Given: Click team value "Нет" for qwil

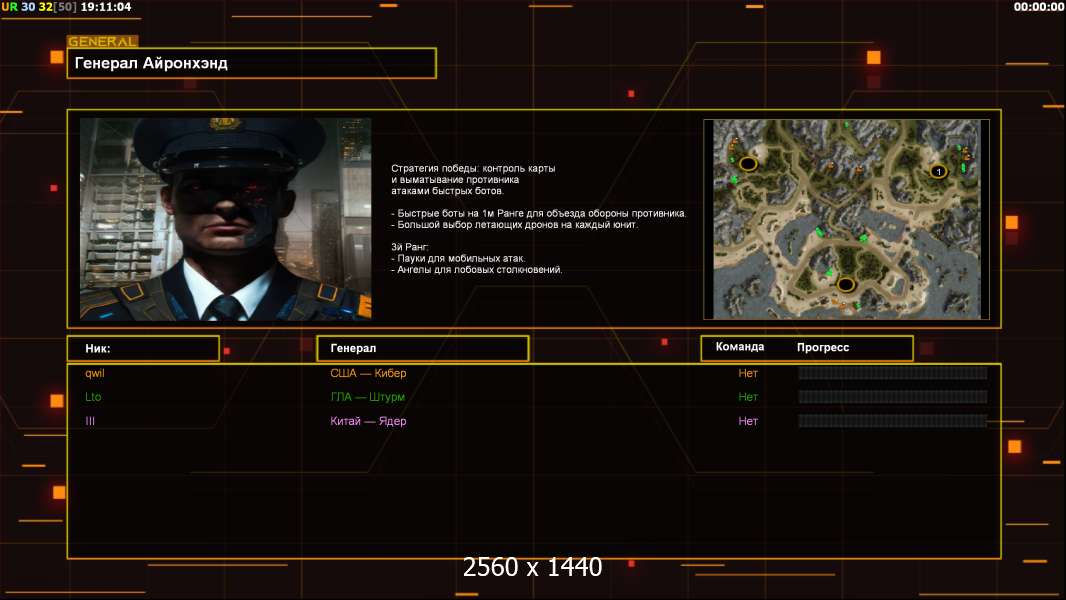Looking at the screenshot, I should tap(748, 373).
